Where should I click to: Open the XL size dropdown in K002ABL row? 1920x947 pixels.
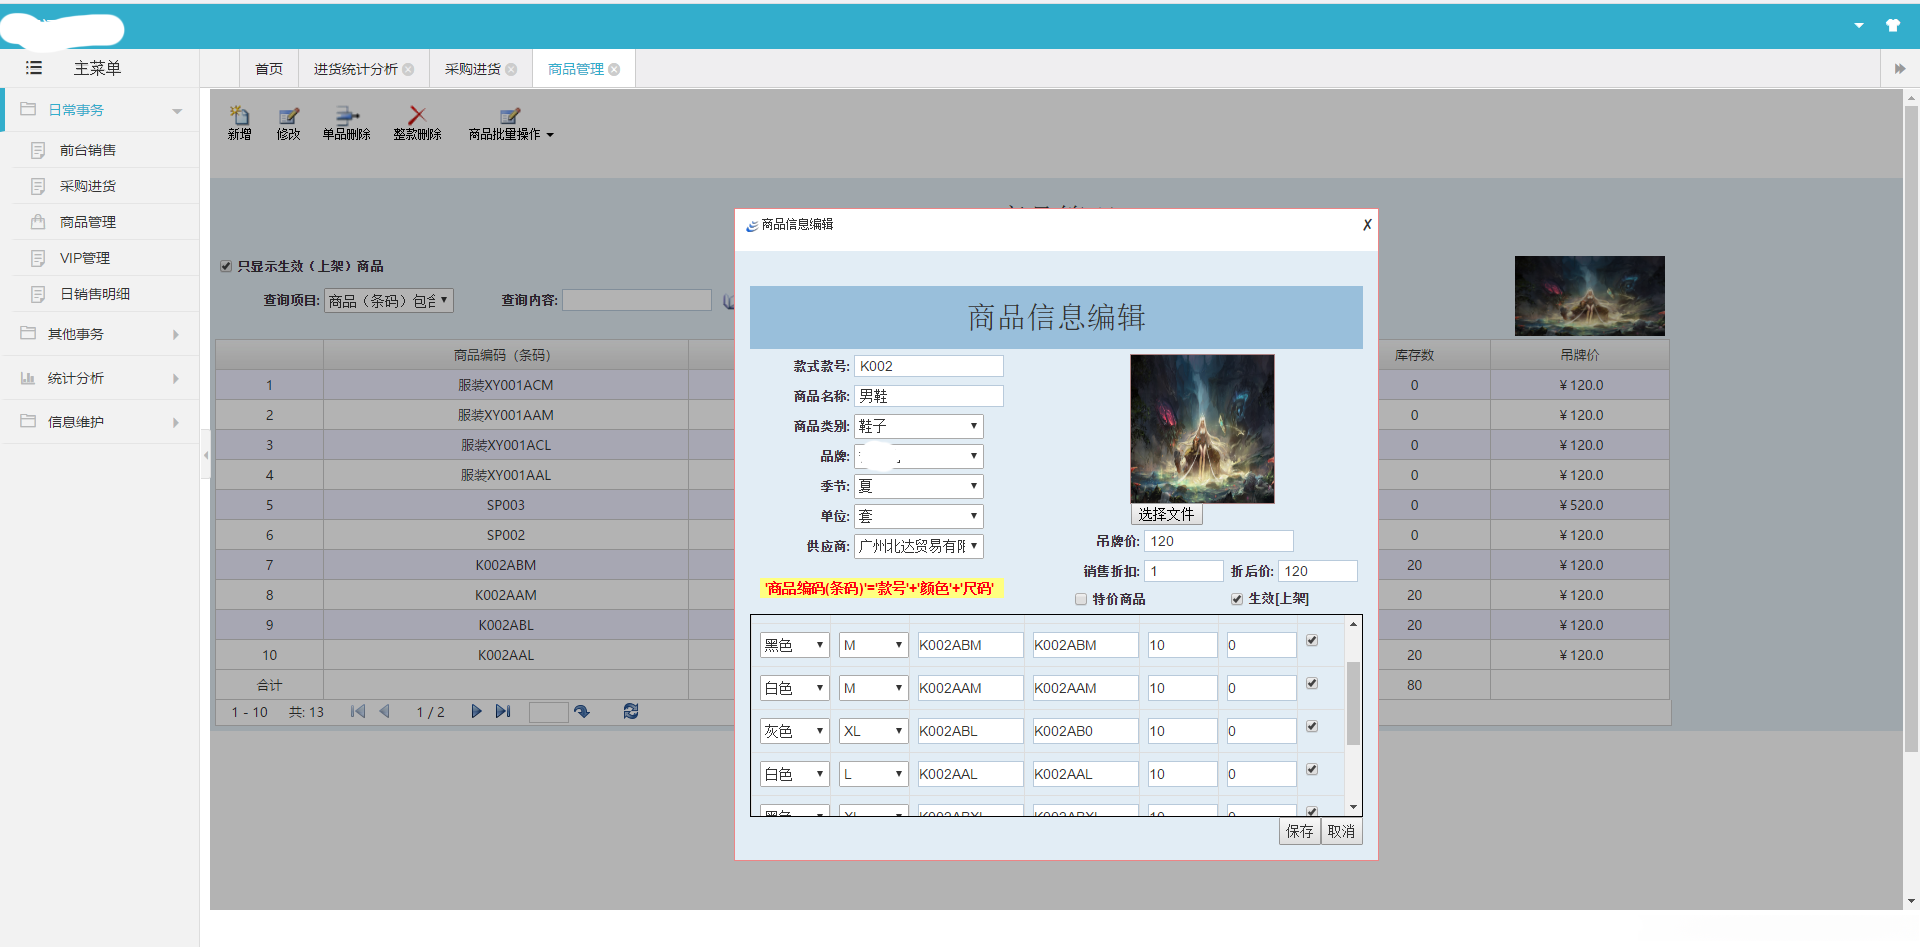(874, 731)
